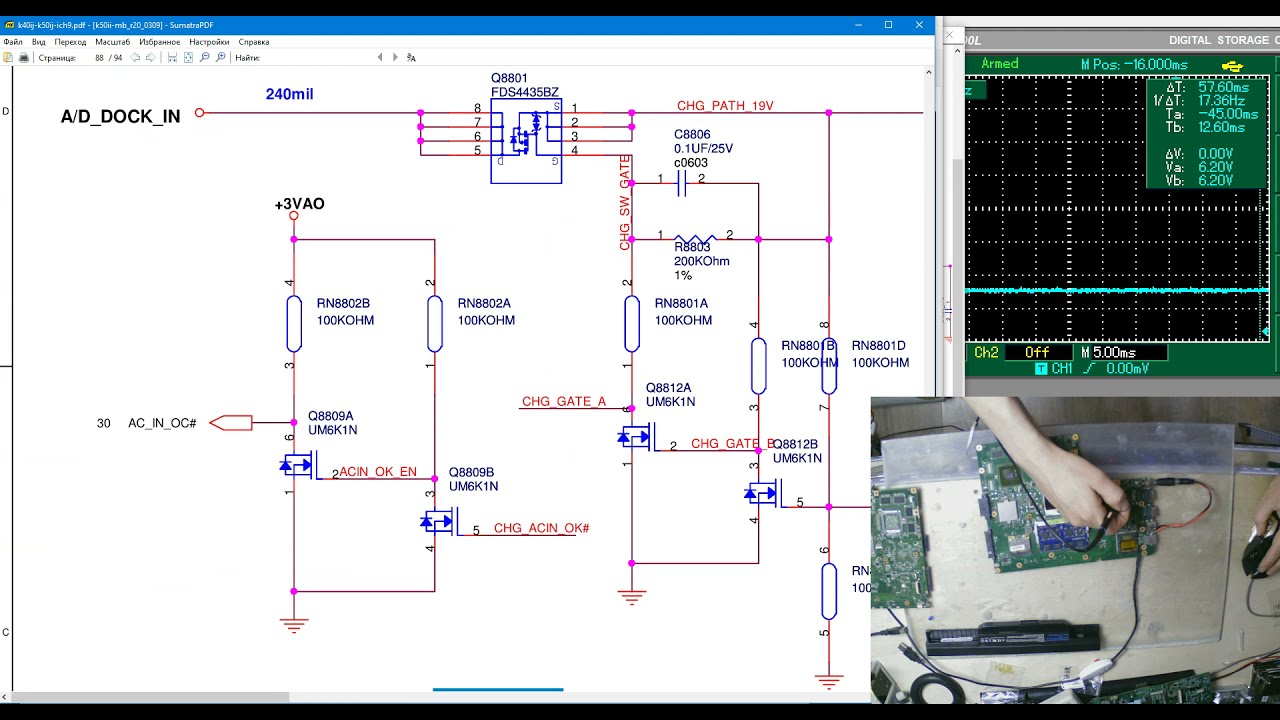Click the Tb 12.60ms cursor value
The height and width of the screenshot is (720, 1280).
click(x=1205, y=127)
